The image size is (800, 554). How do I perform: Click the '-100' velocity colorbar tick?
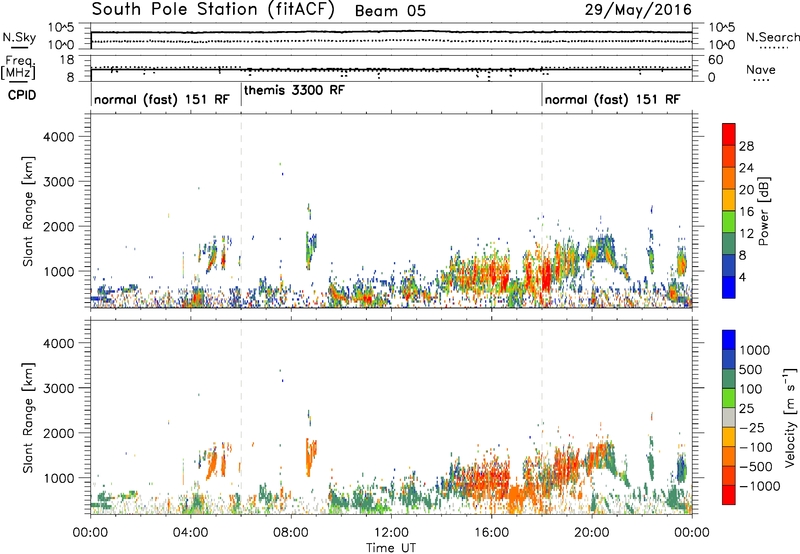756,447
